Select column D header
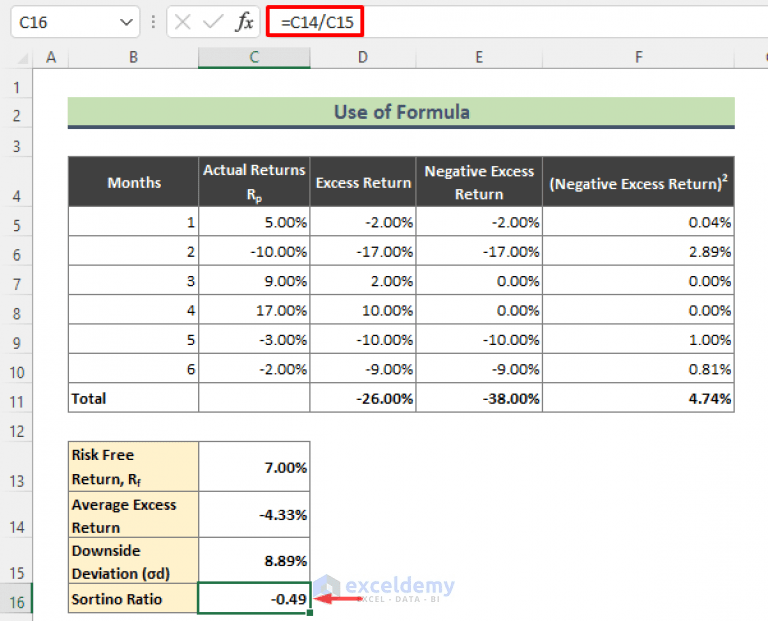 pos(363,58)
